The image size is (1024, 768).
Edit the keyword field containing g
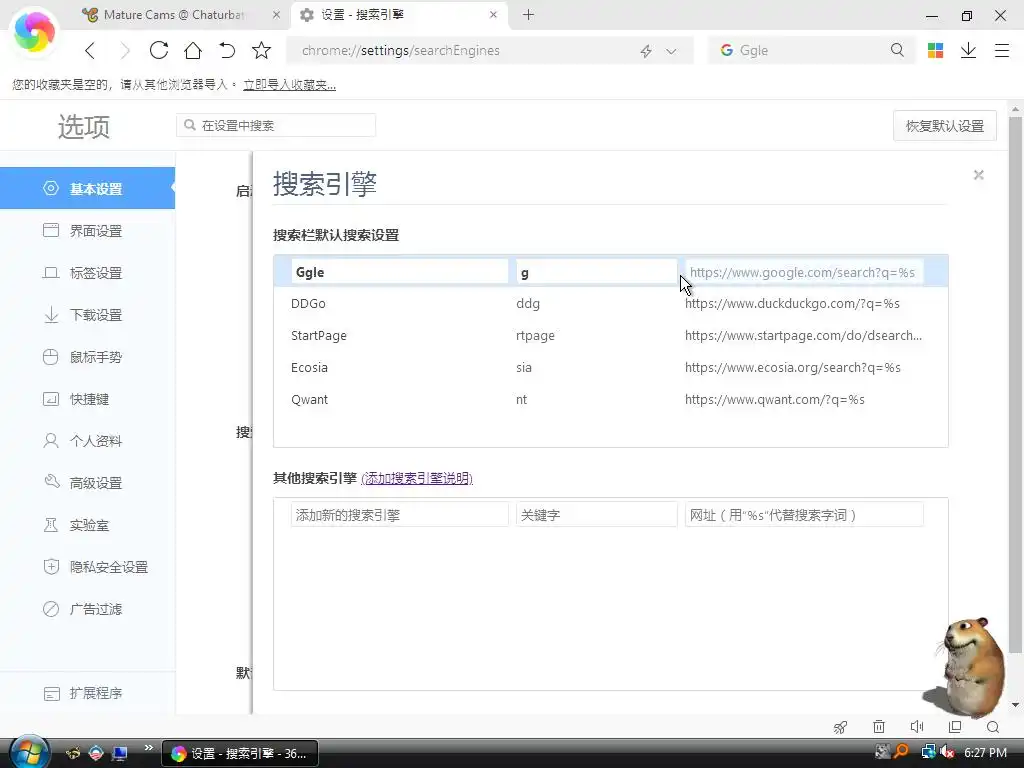pyautogui.click(x=596, y=272)
